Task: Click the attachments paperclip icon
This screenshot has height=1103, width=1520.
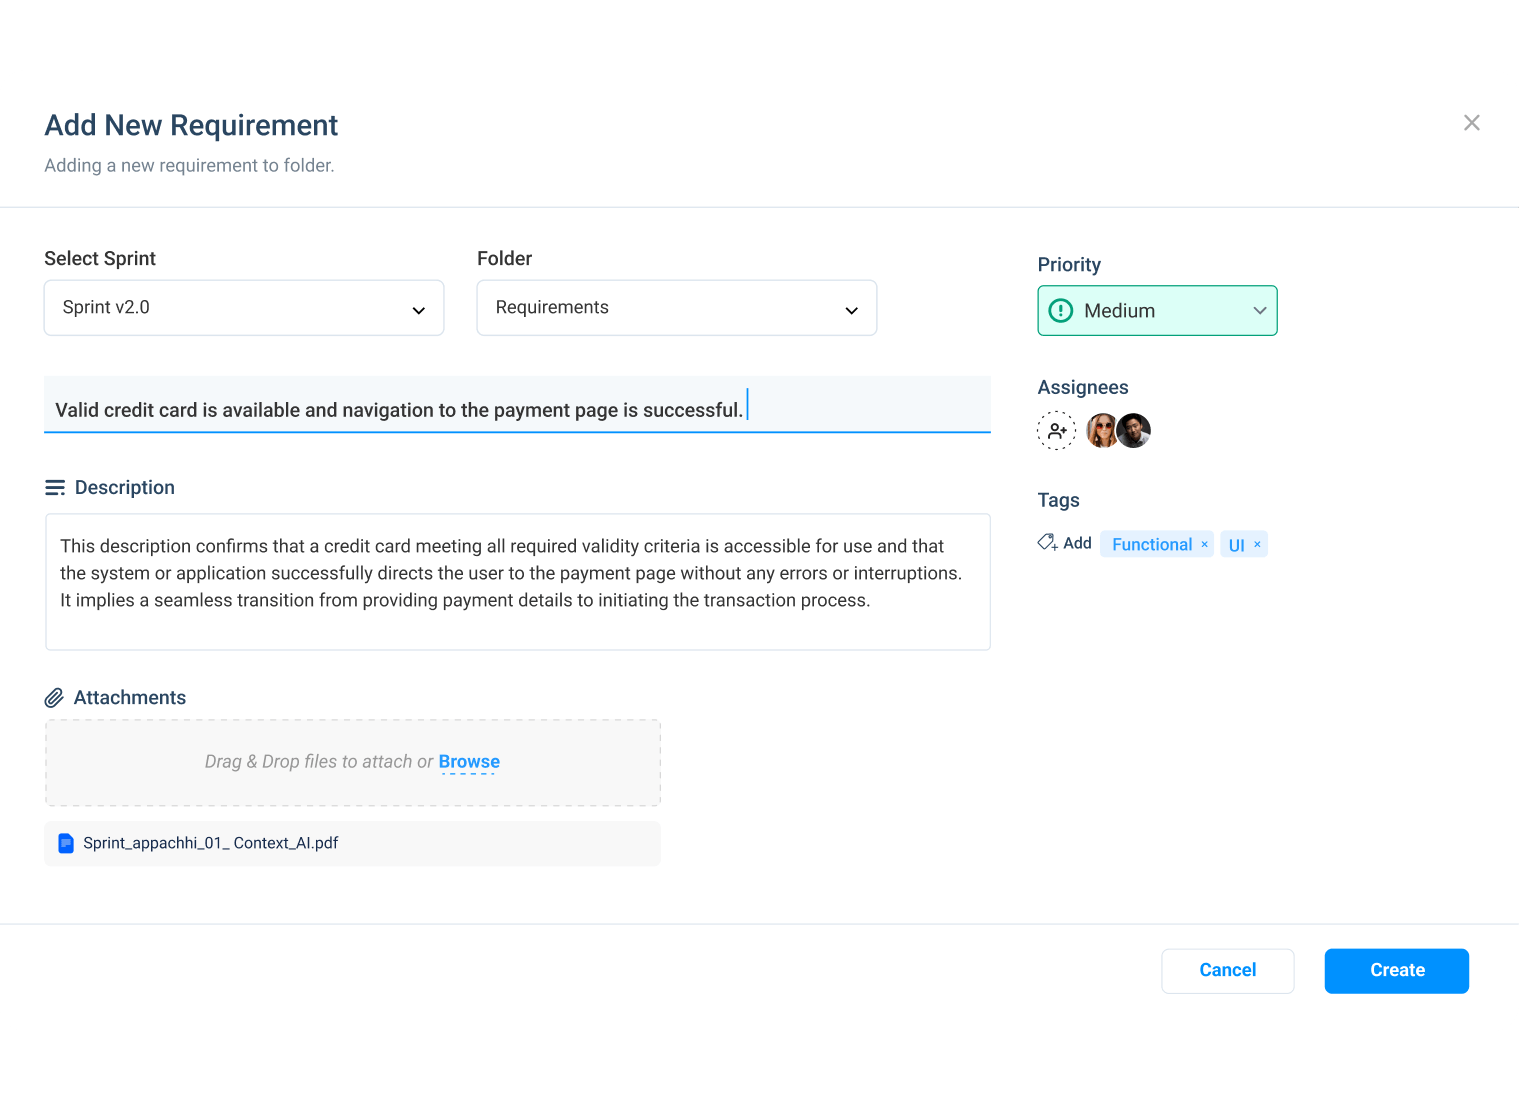Action: [54, 698]
